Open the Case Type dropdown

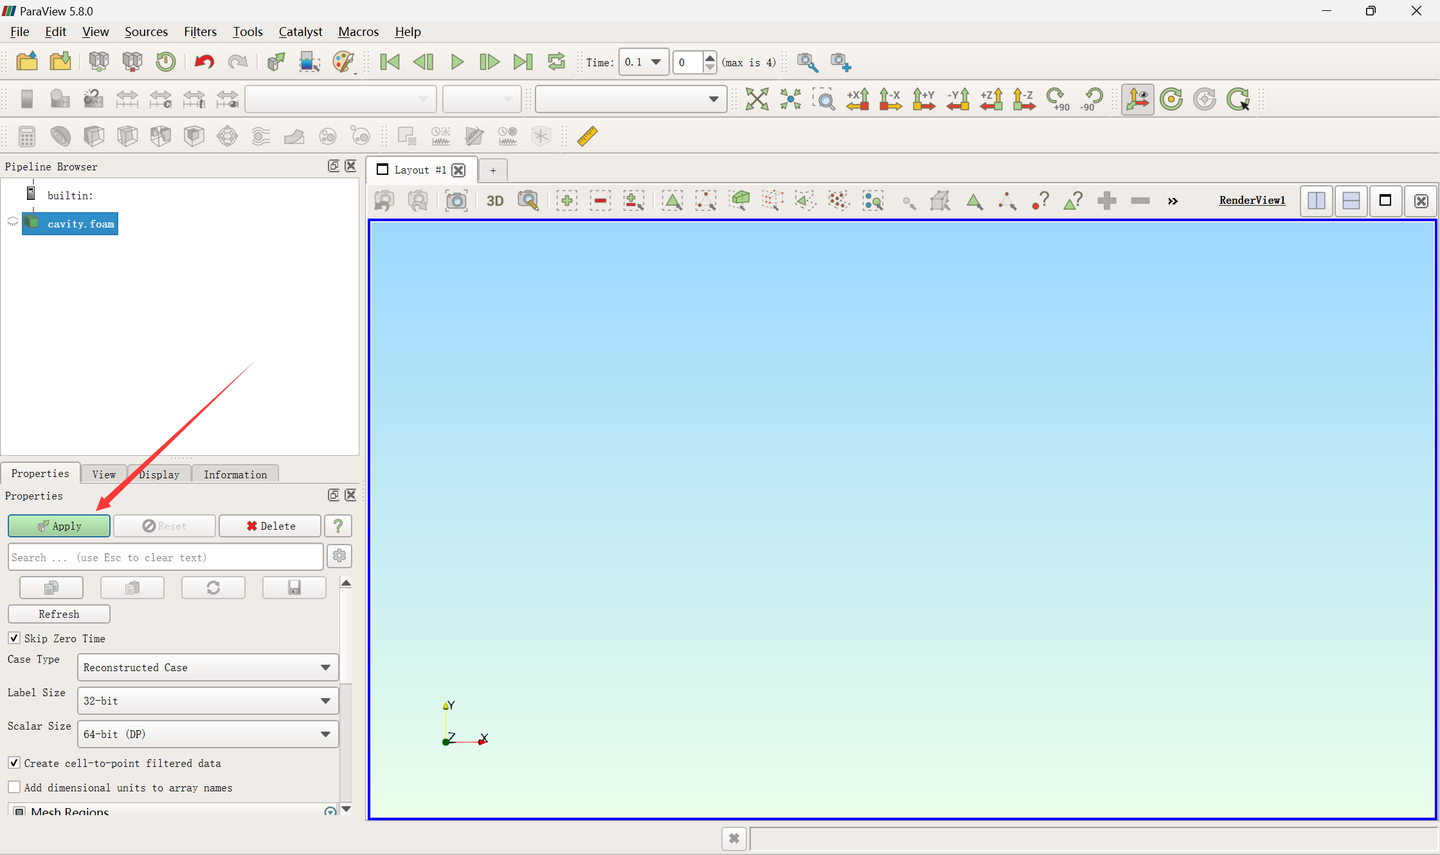207,668
